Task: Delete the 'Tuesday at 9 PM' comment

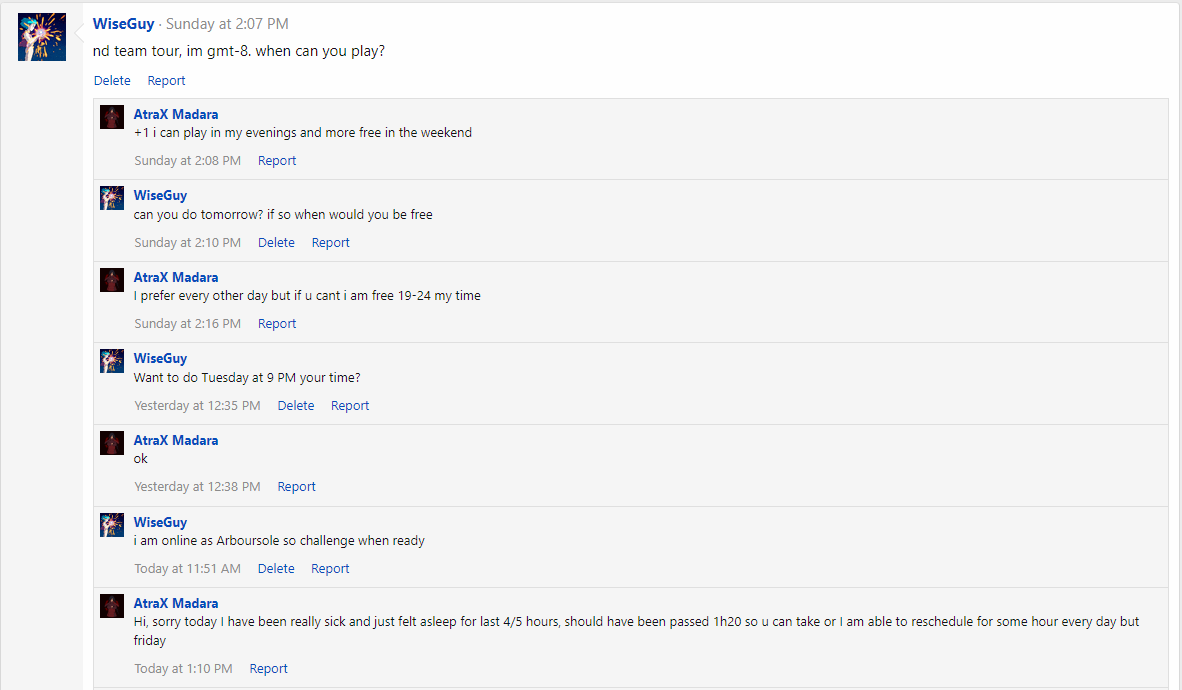Action: tap(296, 406)
